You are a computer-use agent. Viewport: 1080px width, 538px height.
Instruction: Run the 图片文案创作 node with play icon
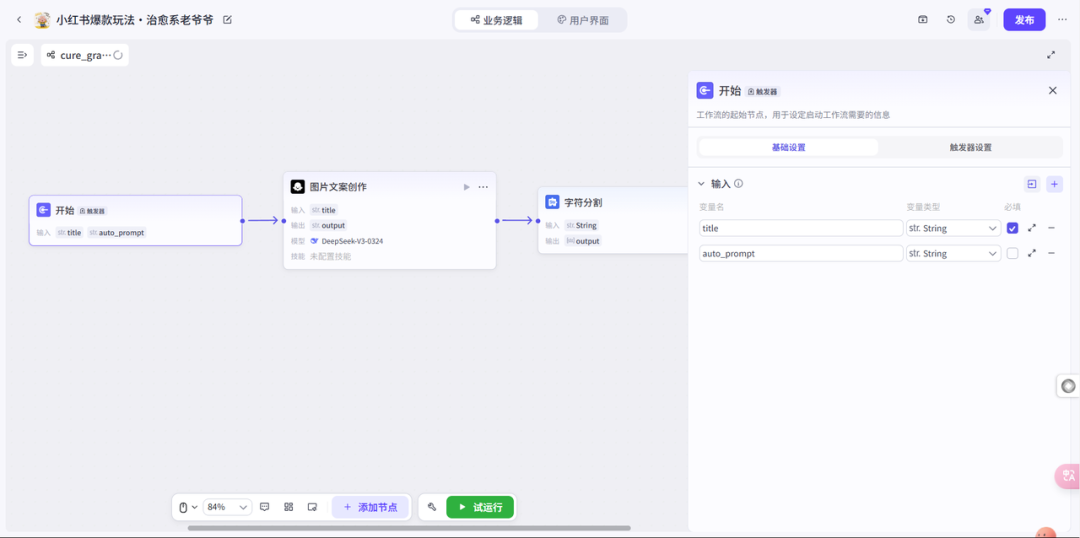pyautogui.click(x=466, y=187)
